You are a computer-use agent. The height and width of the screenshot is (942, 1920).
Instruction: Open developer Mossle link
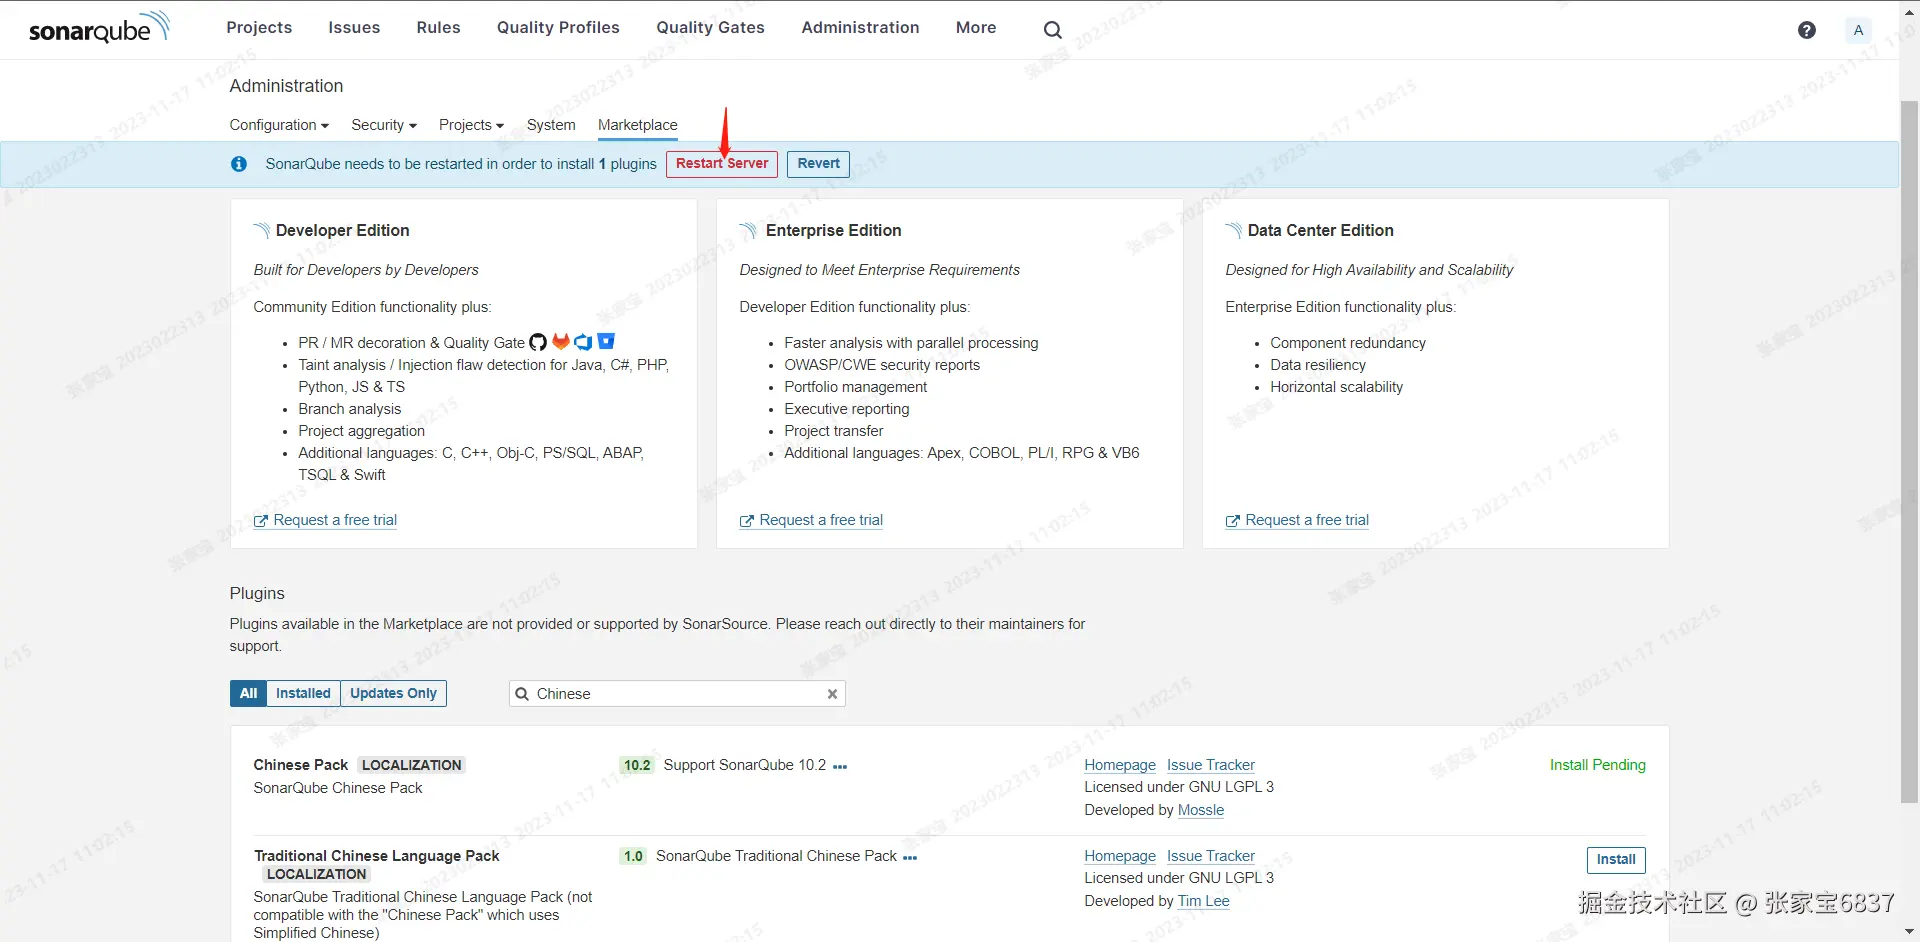(1201, 811)
